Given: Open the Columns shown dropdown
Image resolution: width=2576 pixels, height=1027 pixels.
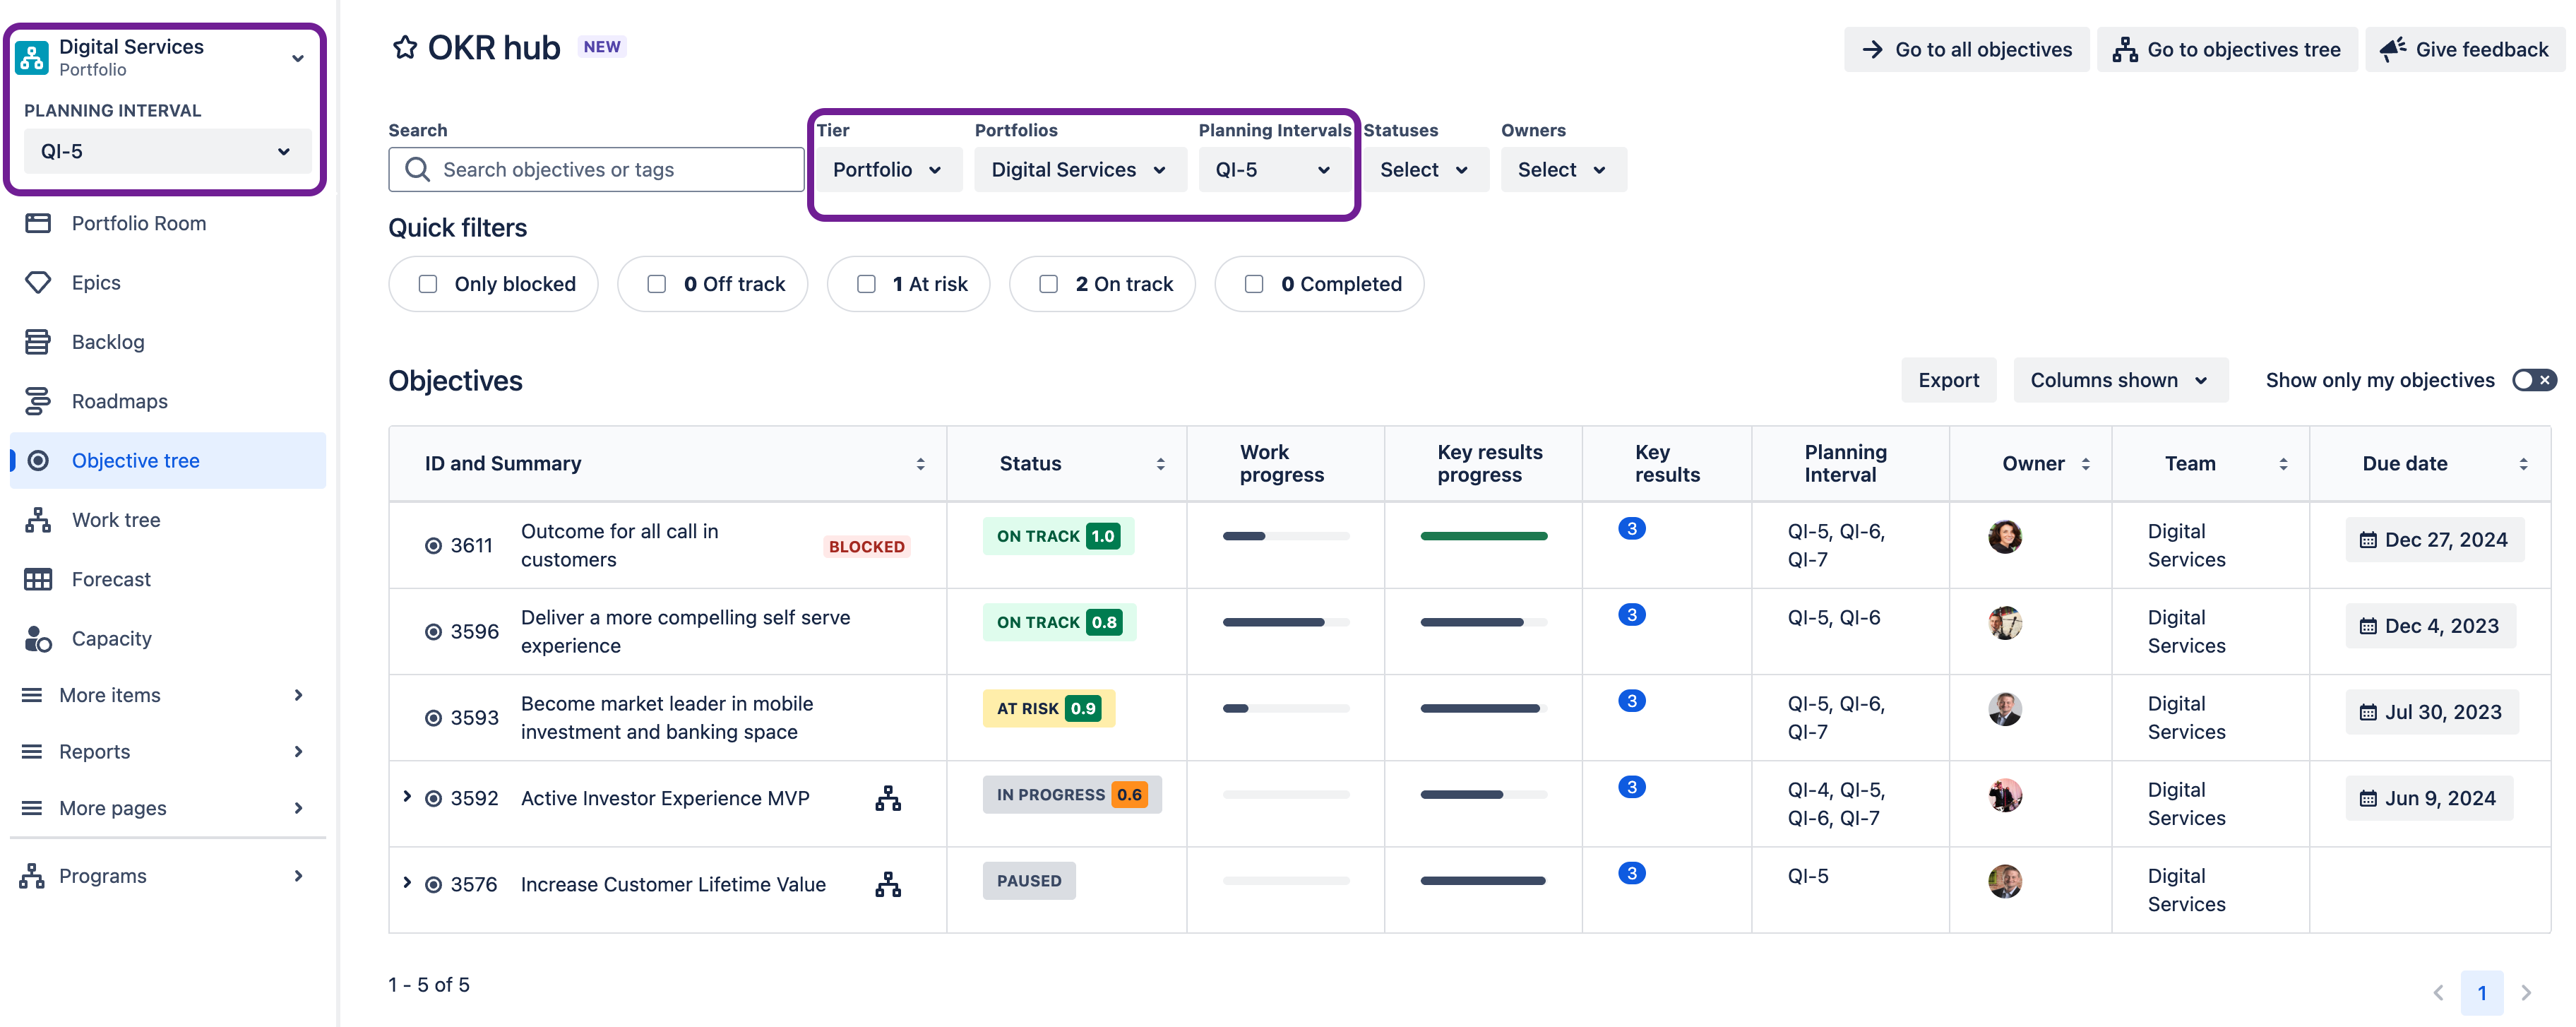Looking at the screenshot, I should (2120, 380).
